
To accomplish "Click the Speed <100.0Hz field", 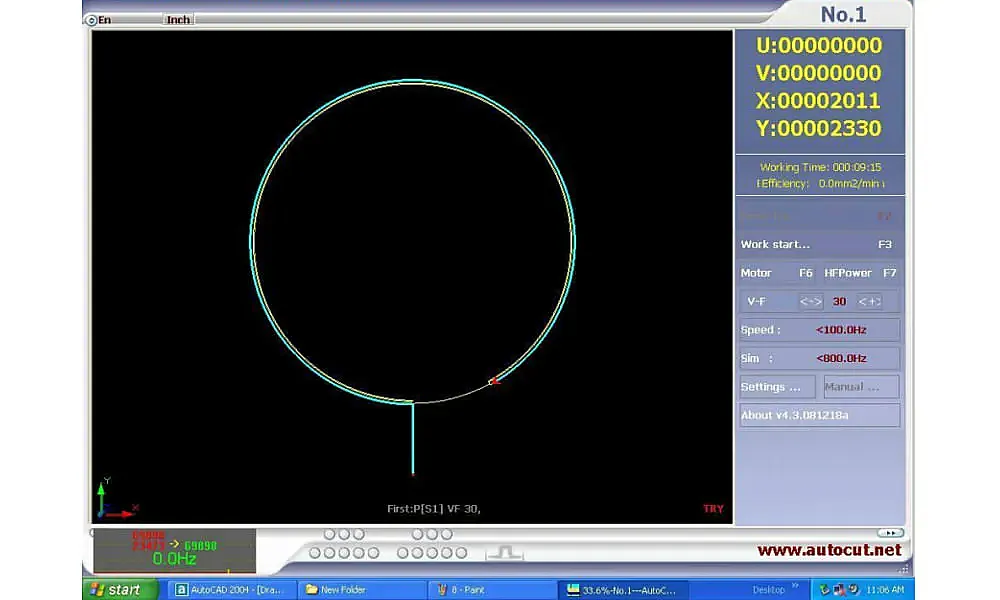I will tap(819, 330).
